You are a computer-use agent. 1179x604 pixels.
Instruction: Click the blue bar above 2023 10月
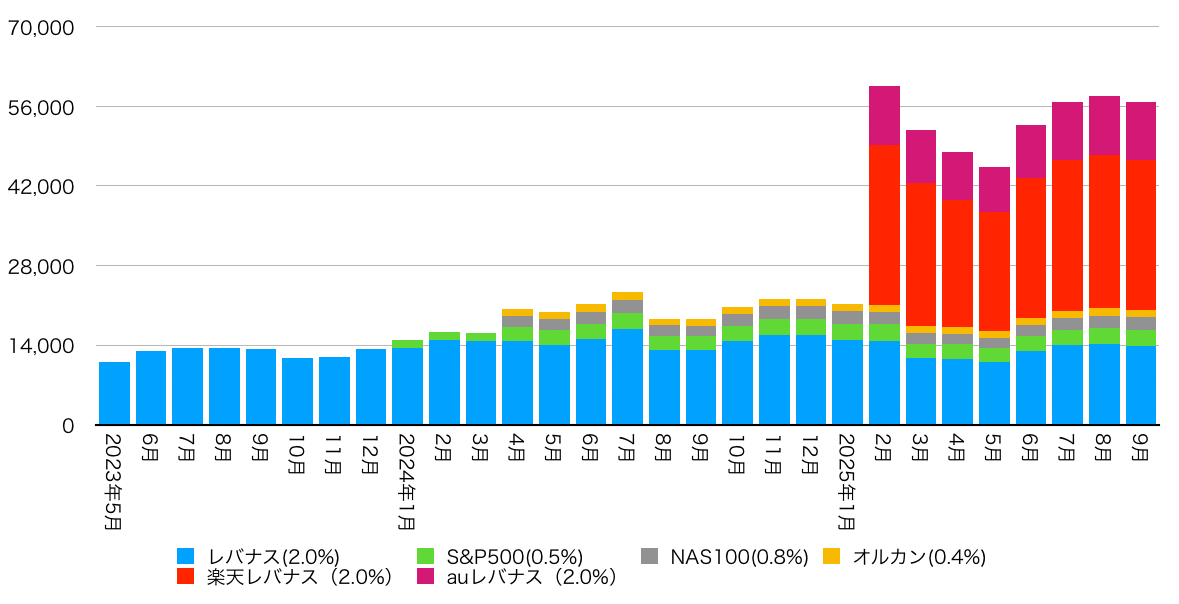pyautogui.click(x=298, y=391)
